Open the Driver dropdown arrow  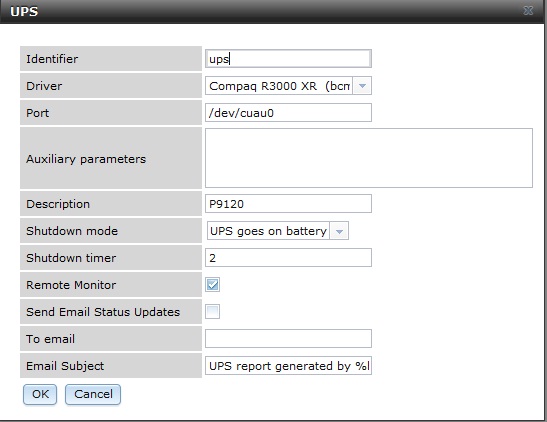coord(362,86)
